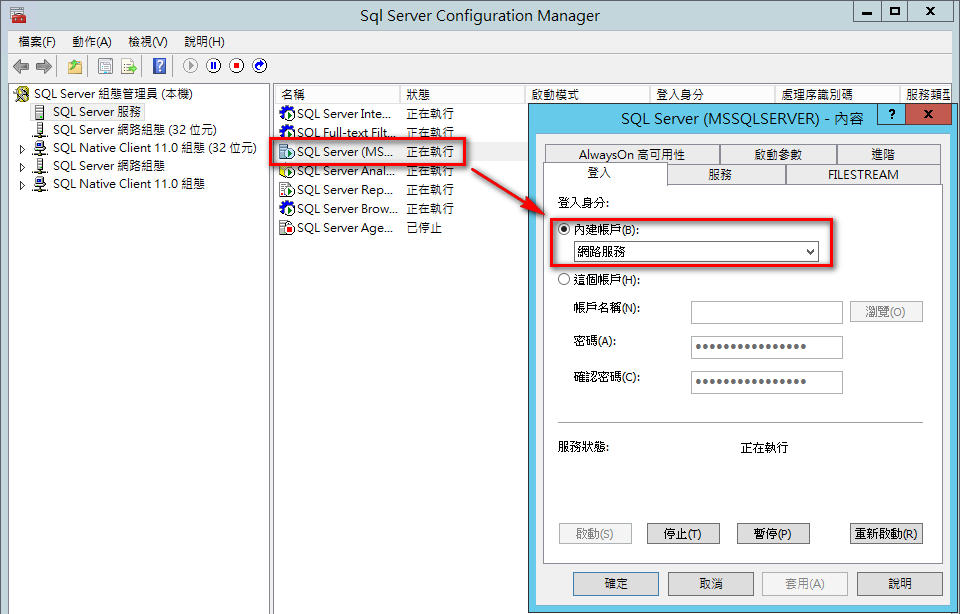Expand SQL Native Client 11.0 組態 (32 位元) node
The image size is (960, 614).
coord(23,149)
